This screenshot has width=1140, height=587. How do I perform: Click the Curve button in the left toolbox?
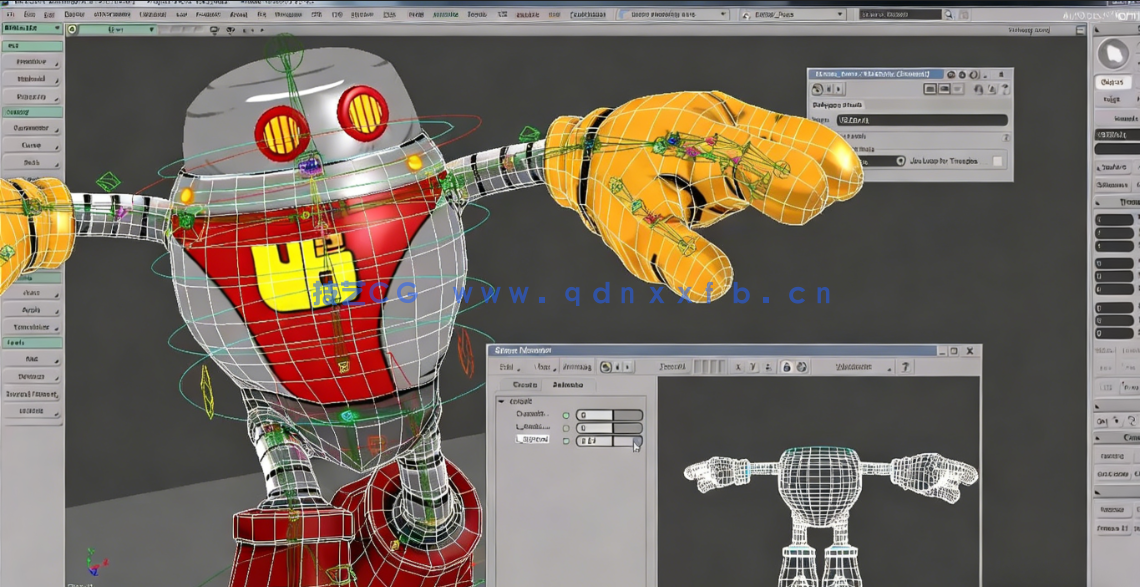click(30, 146)
